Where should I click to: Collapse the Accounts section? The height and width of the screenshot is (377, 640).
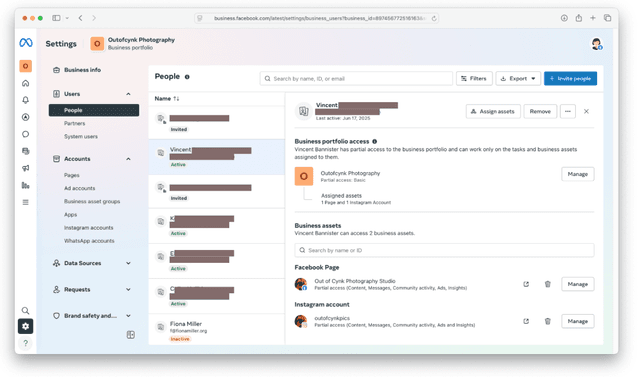128,159
